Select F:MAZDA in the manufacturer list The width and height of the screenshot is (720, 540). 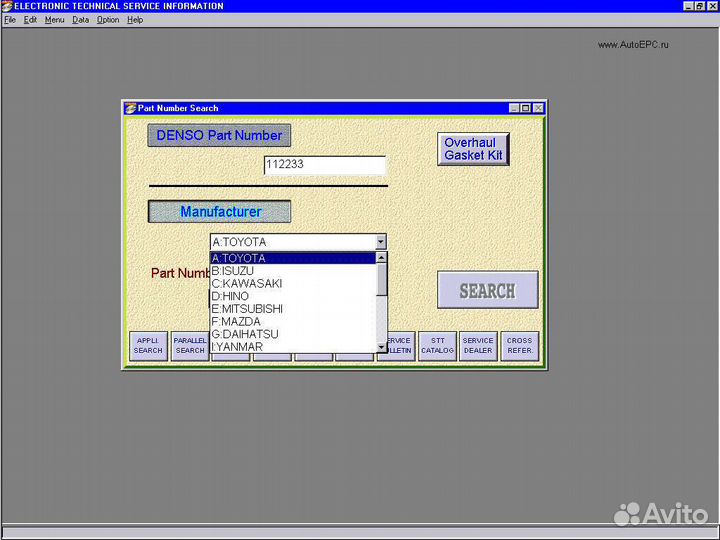click(x=236, y=322)
